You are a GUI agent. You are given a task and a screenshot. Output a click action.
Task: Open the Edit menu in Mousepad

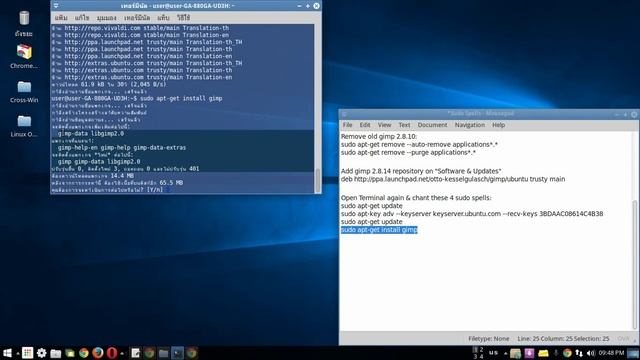pyautogui.click(x=365, y=125)
